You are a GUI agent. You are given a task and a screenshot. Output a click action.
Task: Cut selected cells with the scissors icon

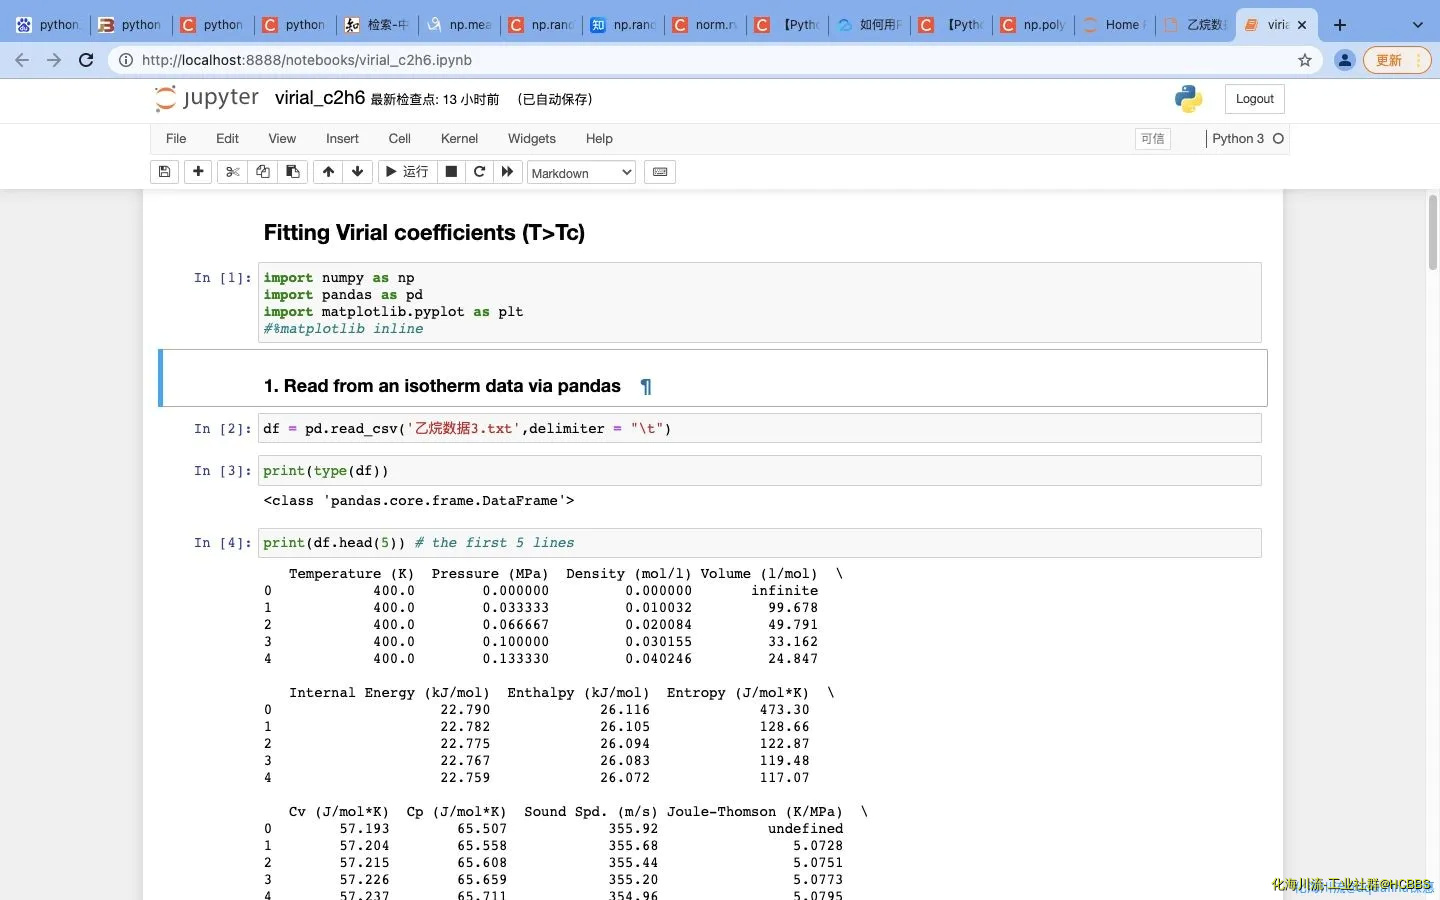coord(233,172)
